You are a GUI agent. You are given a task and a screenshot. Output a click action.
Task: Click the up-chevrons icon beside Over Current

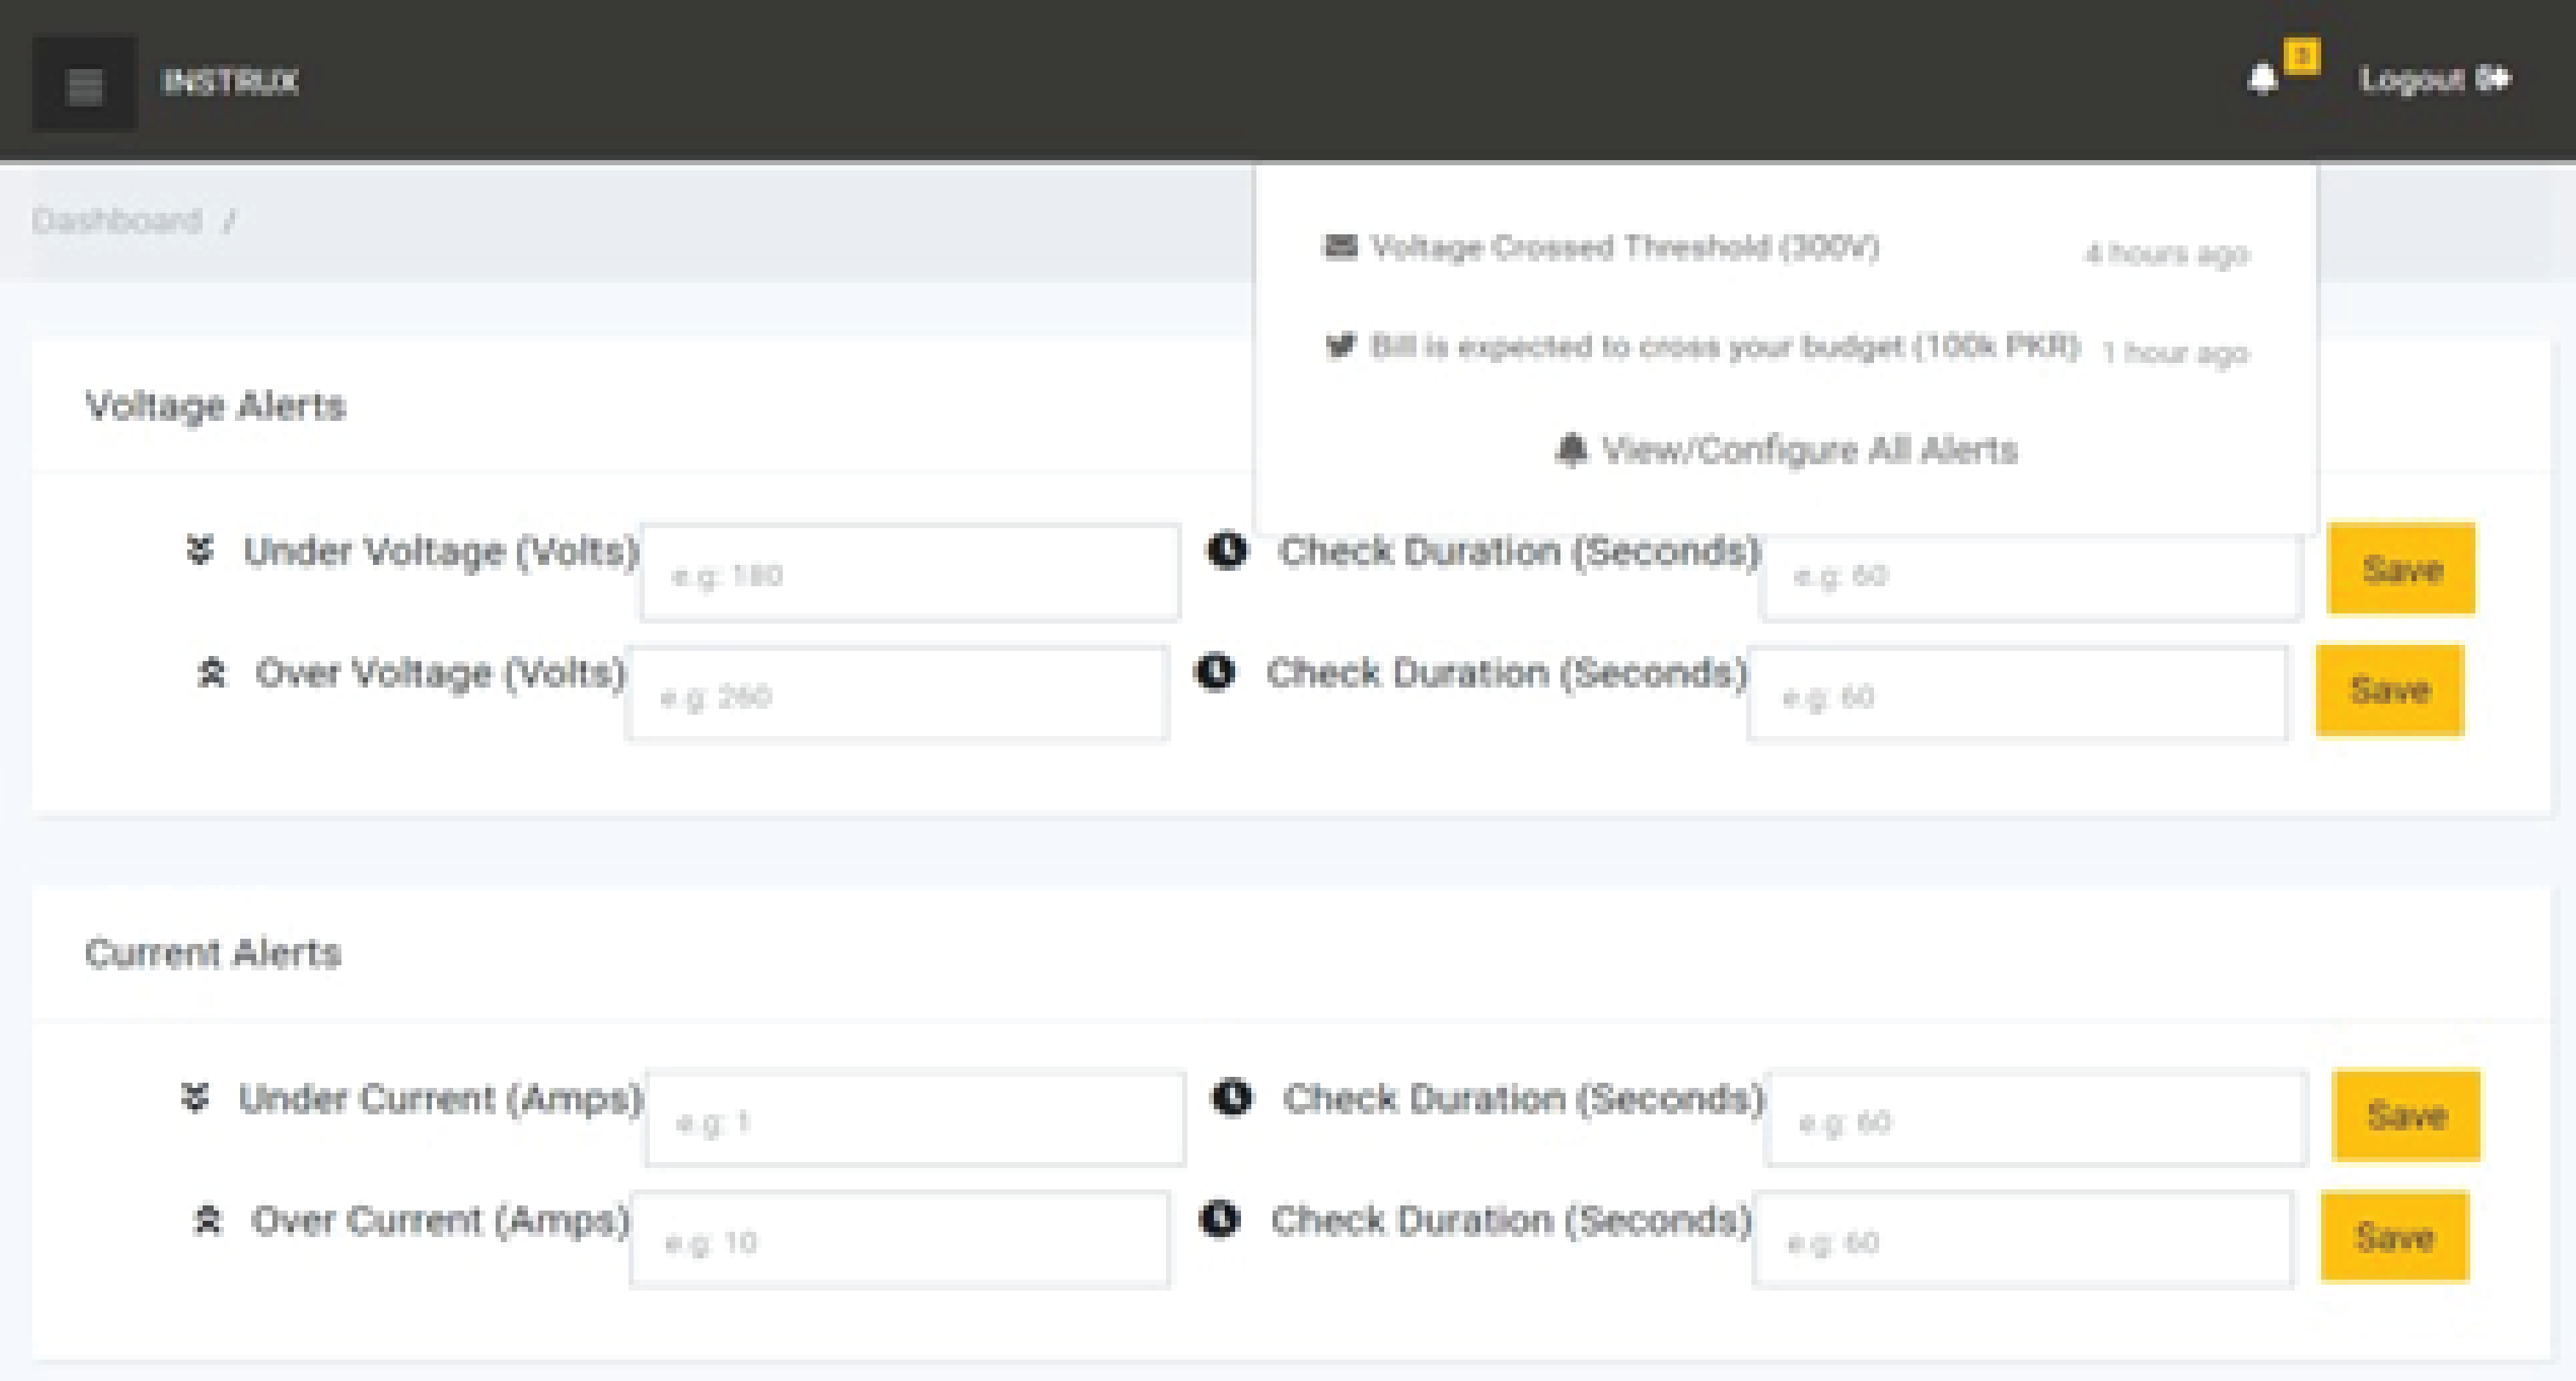click(x=207, y=1220)
